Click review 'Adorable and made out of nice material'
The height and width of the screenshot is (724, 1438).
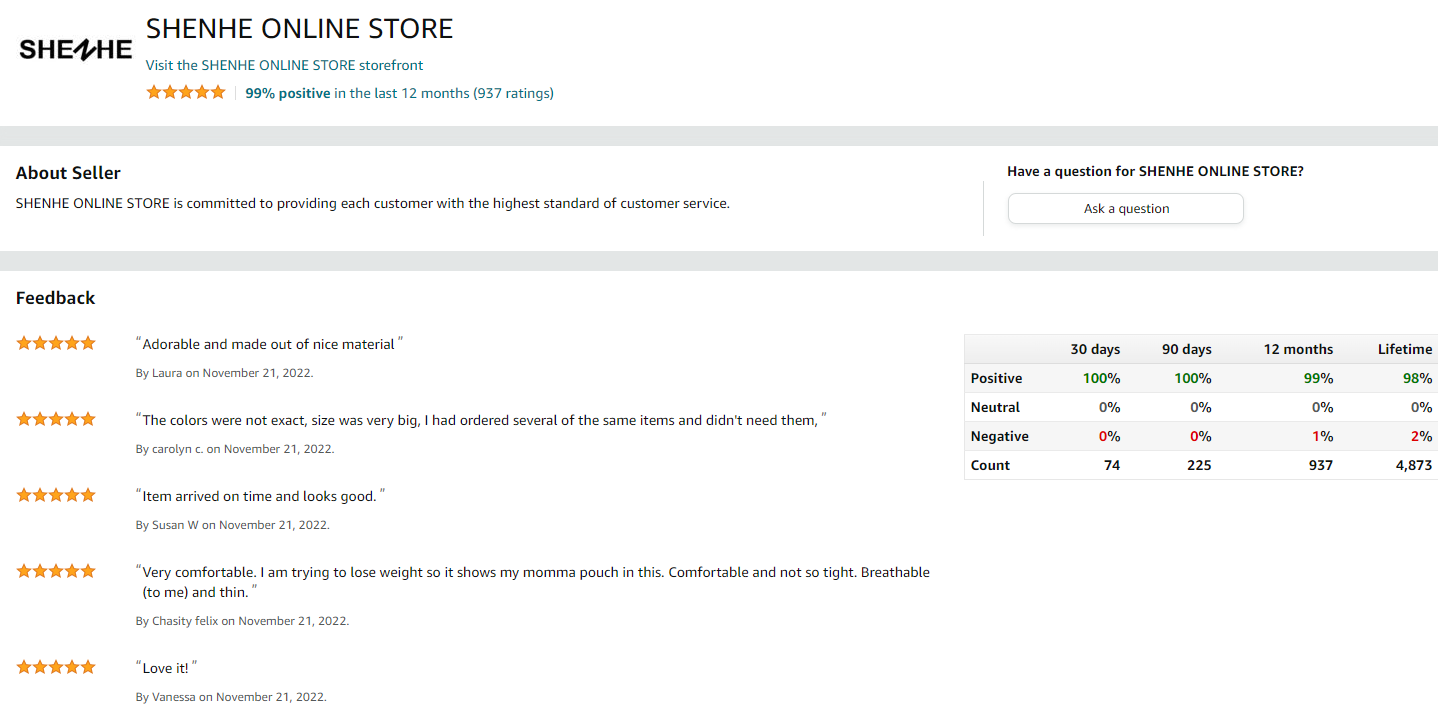(269, 344)
